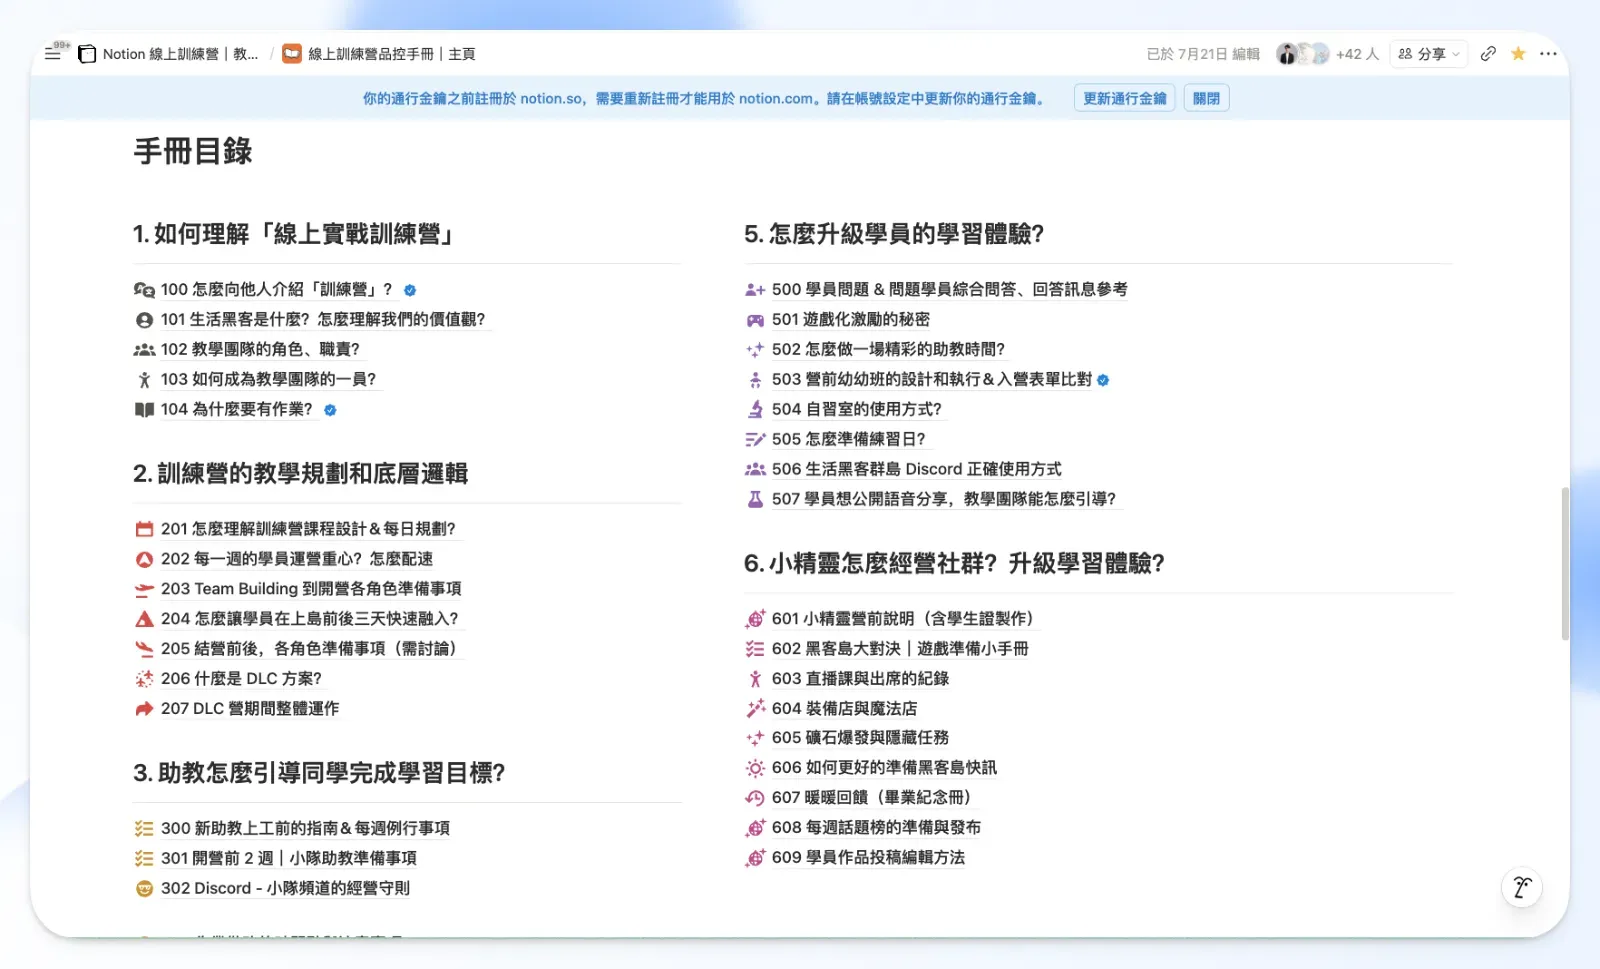Click the book icon beside page 104
The image size is (1600, 969).
click(144, 410)
